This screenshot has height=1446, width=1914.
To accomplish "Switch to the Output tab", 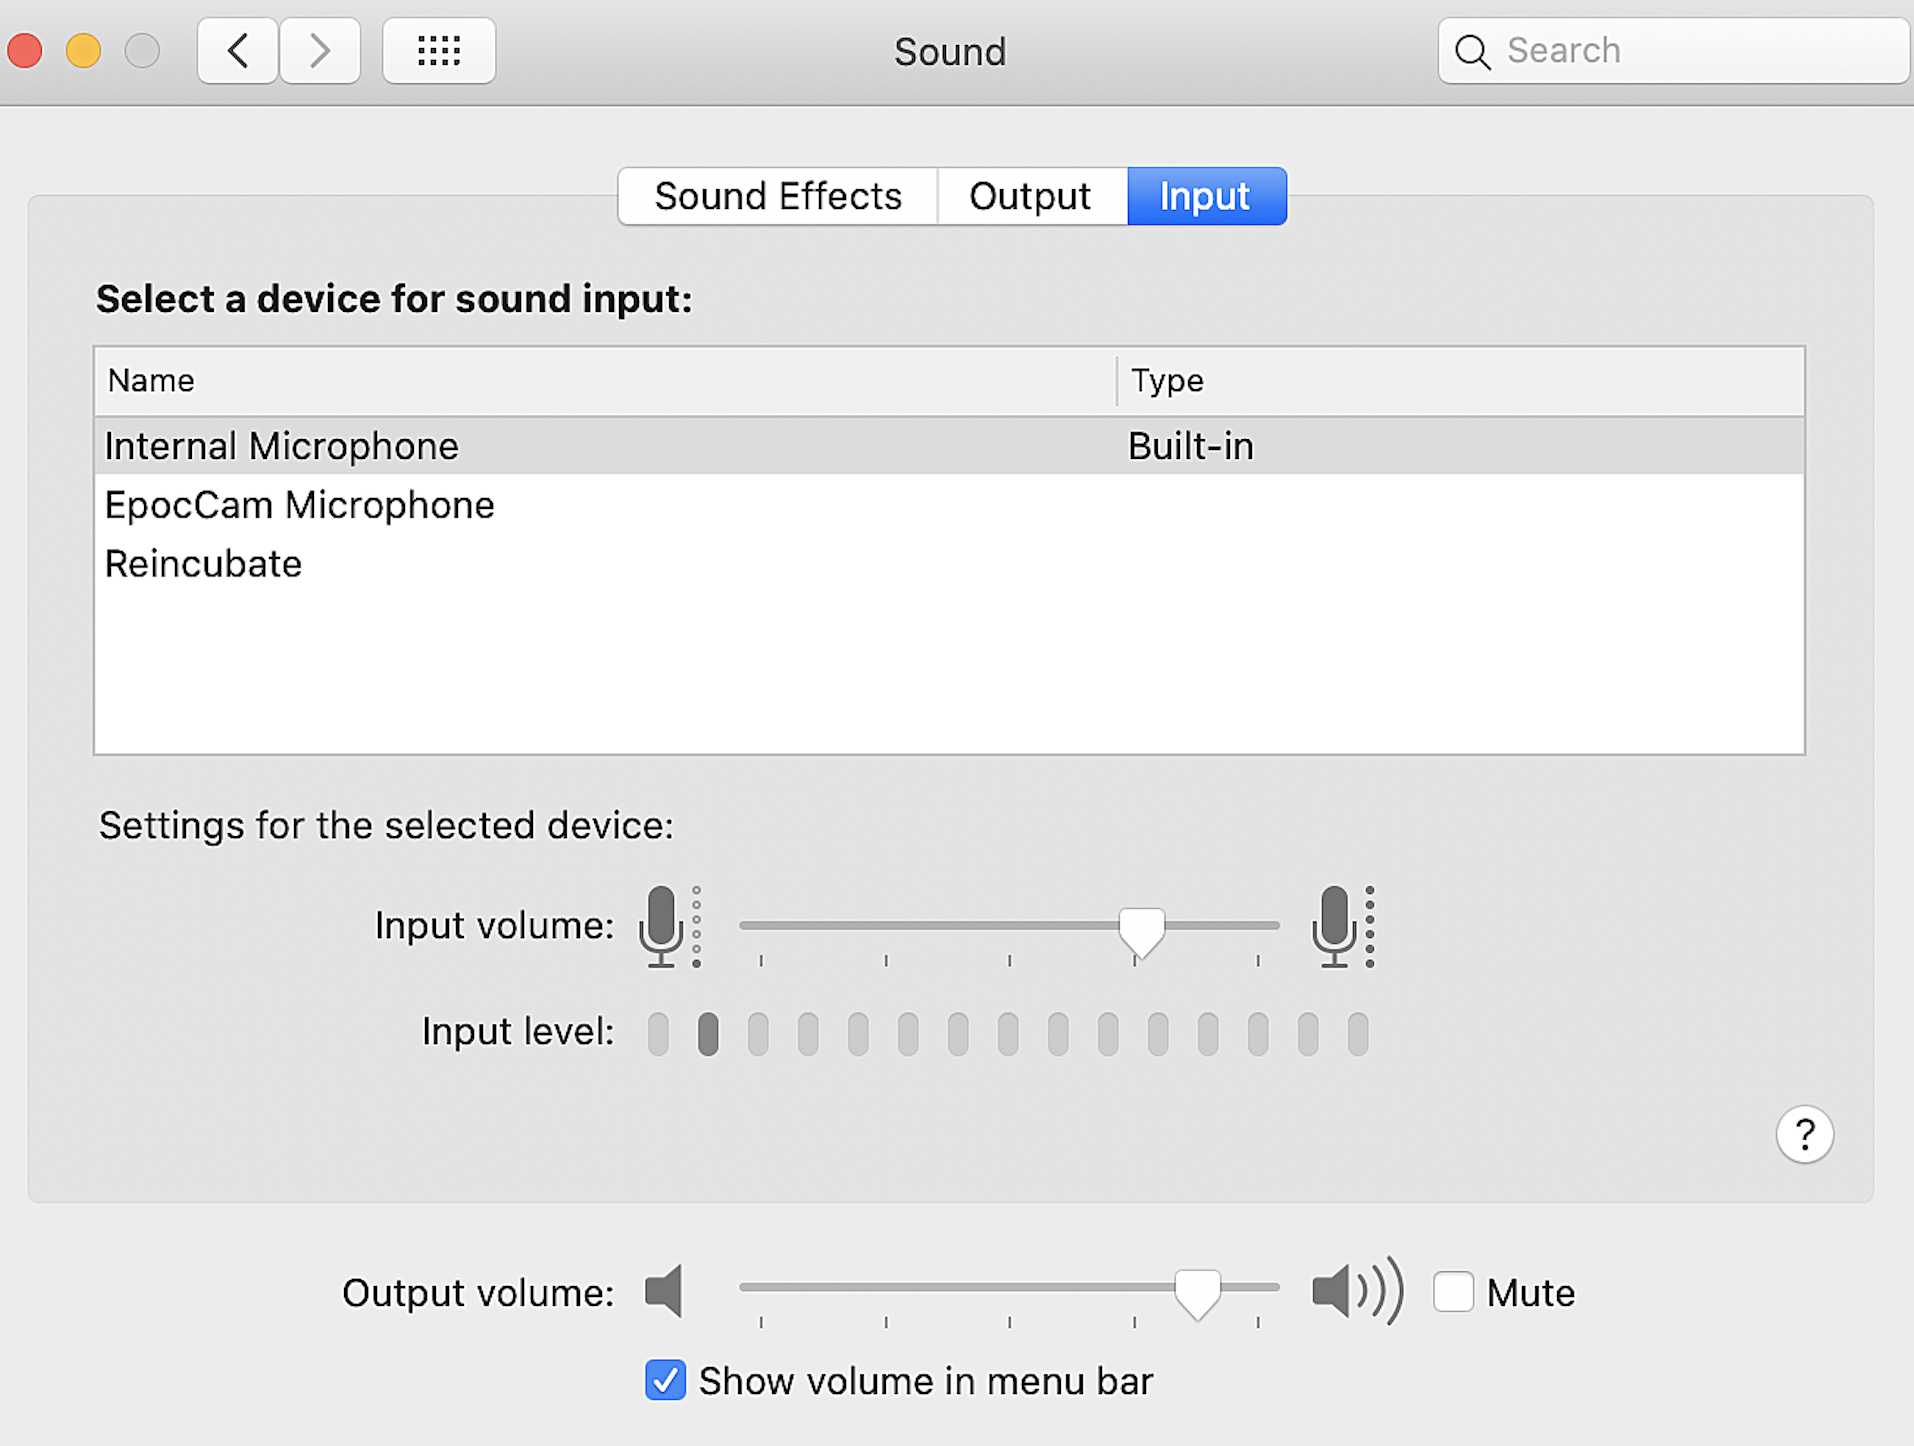I will point(1030,196).
